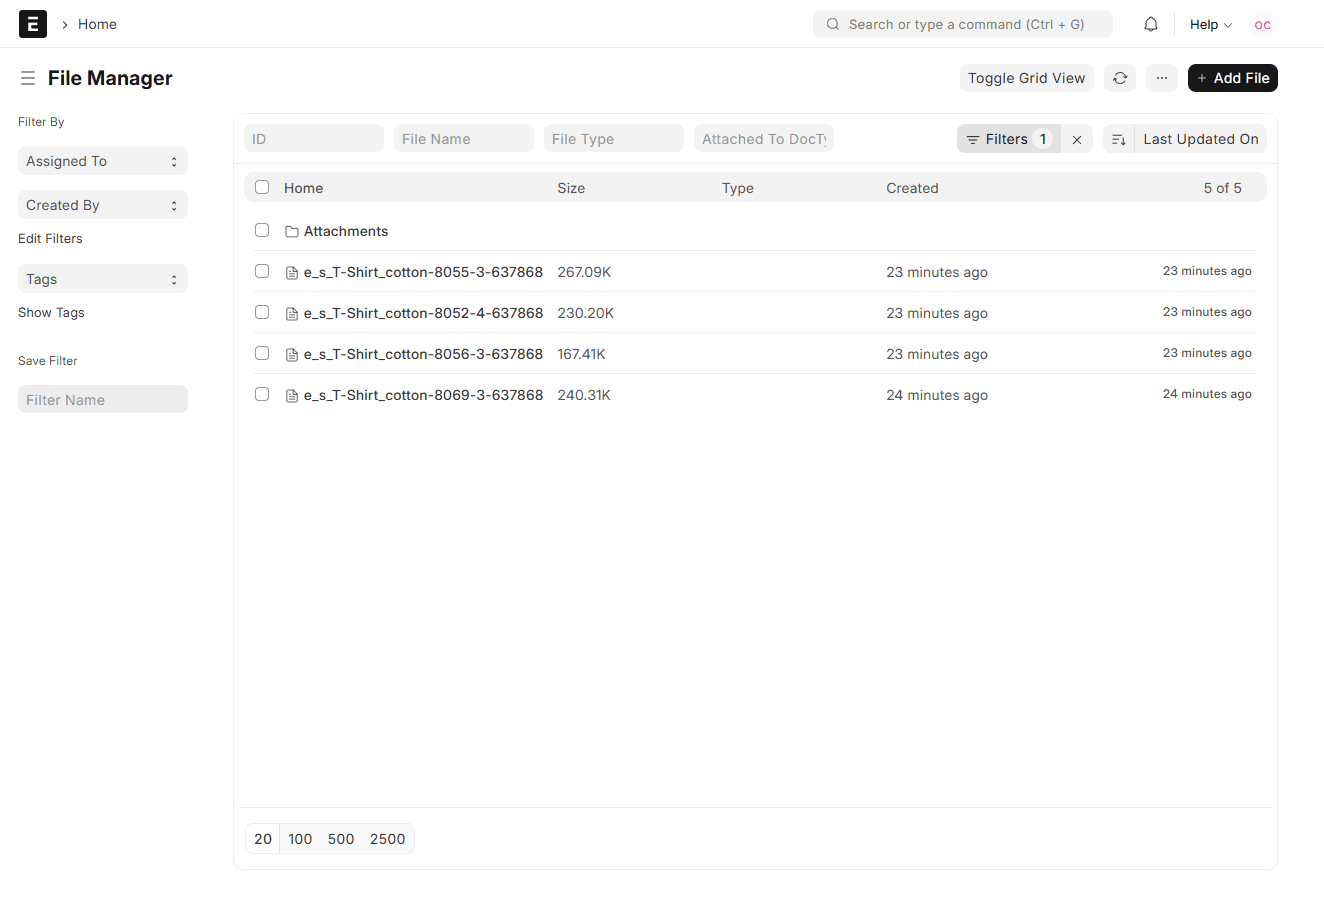This screenshot has width=1324, height=915.
Task: Open file e_s_T-Shirt_cotton-8069-3-637868
Action: (x=423, y=395)
